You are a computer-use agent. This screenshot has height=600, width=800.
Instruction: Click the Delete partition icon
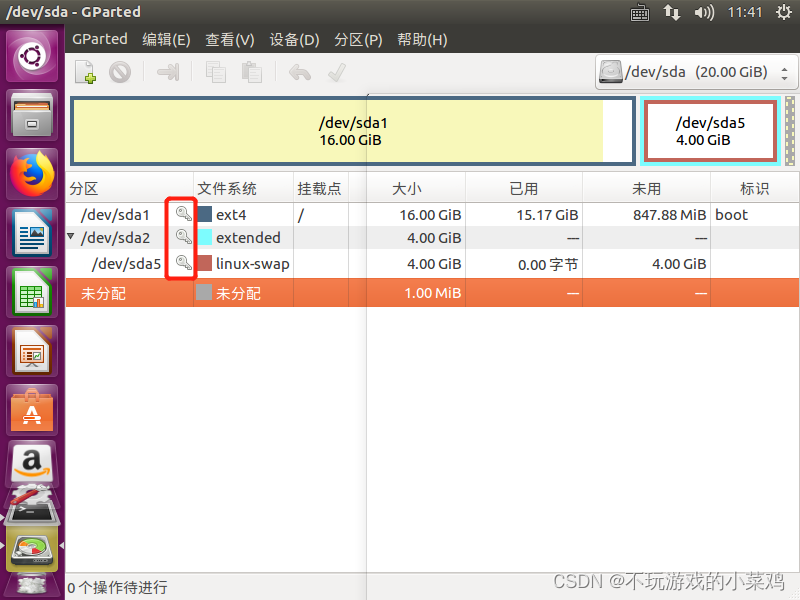click(122, 71)
